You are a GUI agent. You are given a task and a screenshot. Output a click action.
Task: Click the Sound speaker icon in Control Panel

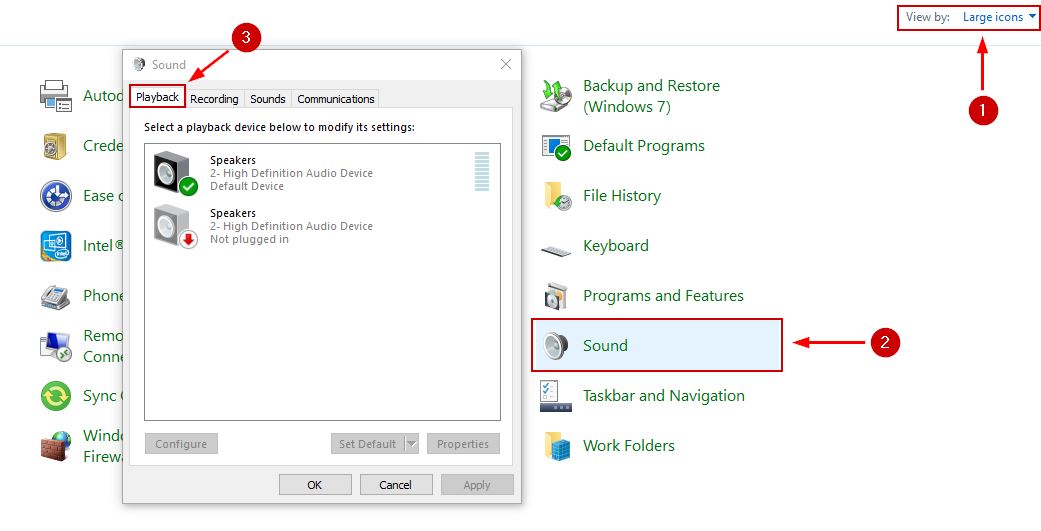pos(556,346)
